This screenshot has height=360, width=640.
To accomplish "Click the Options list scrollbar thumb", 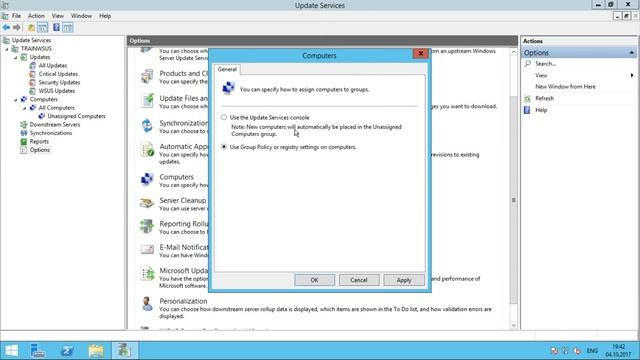I will click(x=513, y=200).
